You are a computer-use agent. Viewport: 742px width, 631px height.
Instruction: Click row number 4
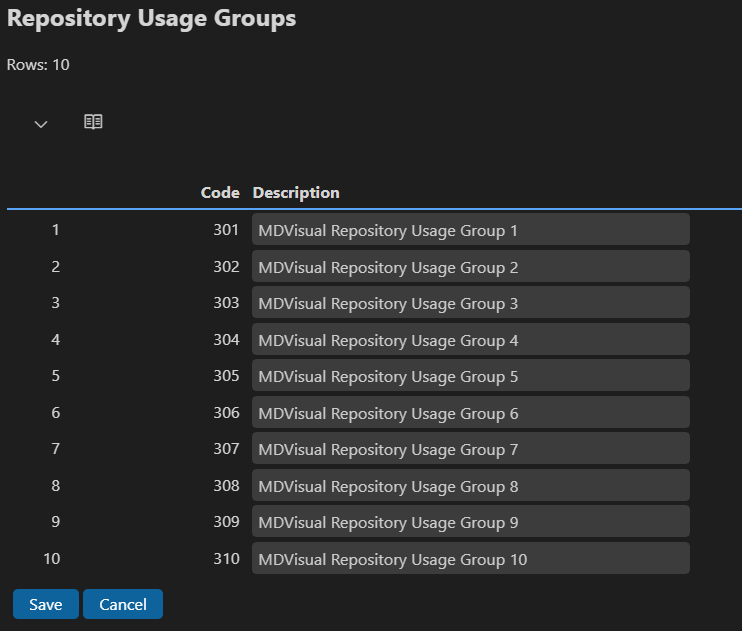tap(55, 339)
